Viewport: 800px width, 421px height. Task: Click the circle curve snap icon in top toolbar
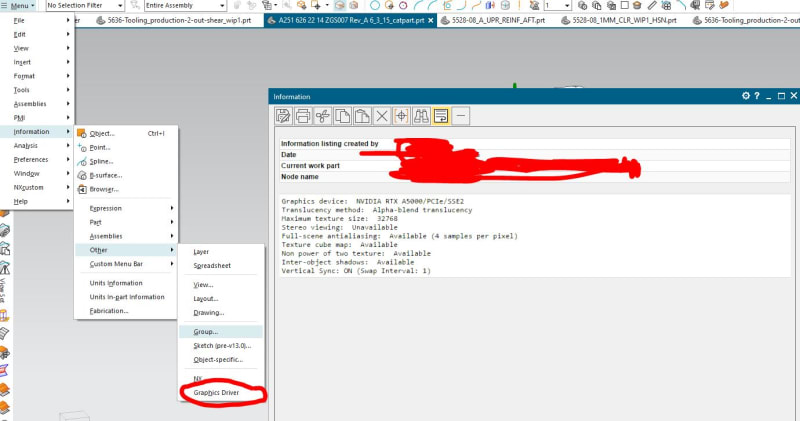click(x=374, y=6)
